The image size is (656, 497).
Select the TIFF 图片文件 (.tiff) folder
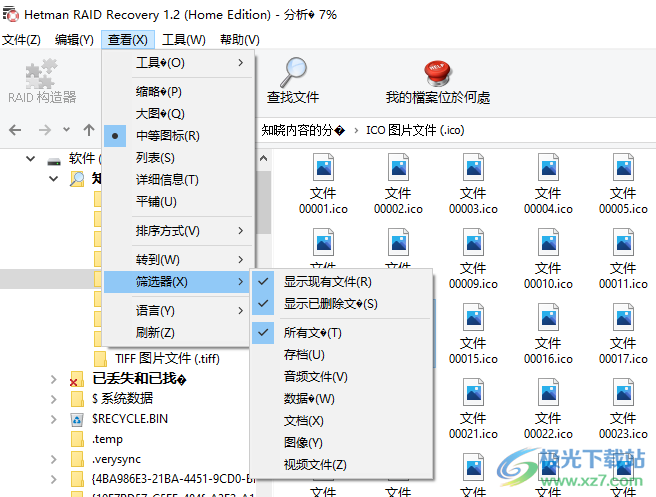pyautogui.click(x=167, y=359)
